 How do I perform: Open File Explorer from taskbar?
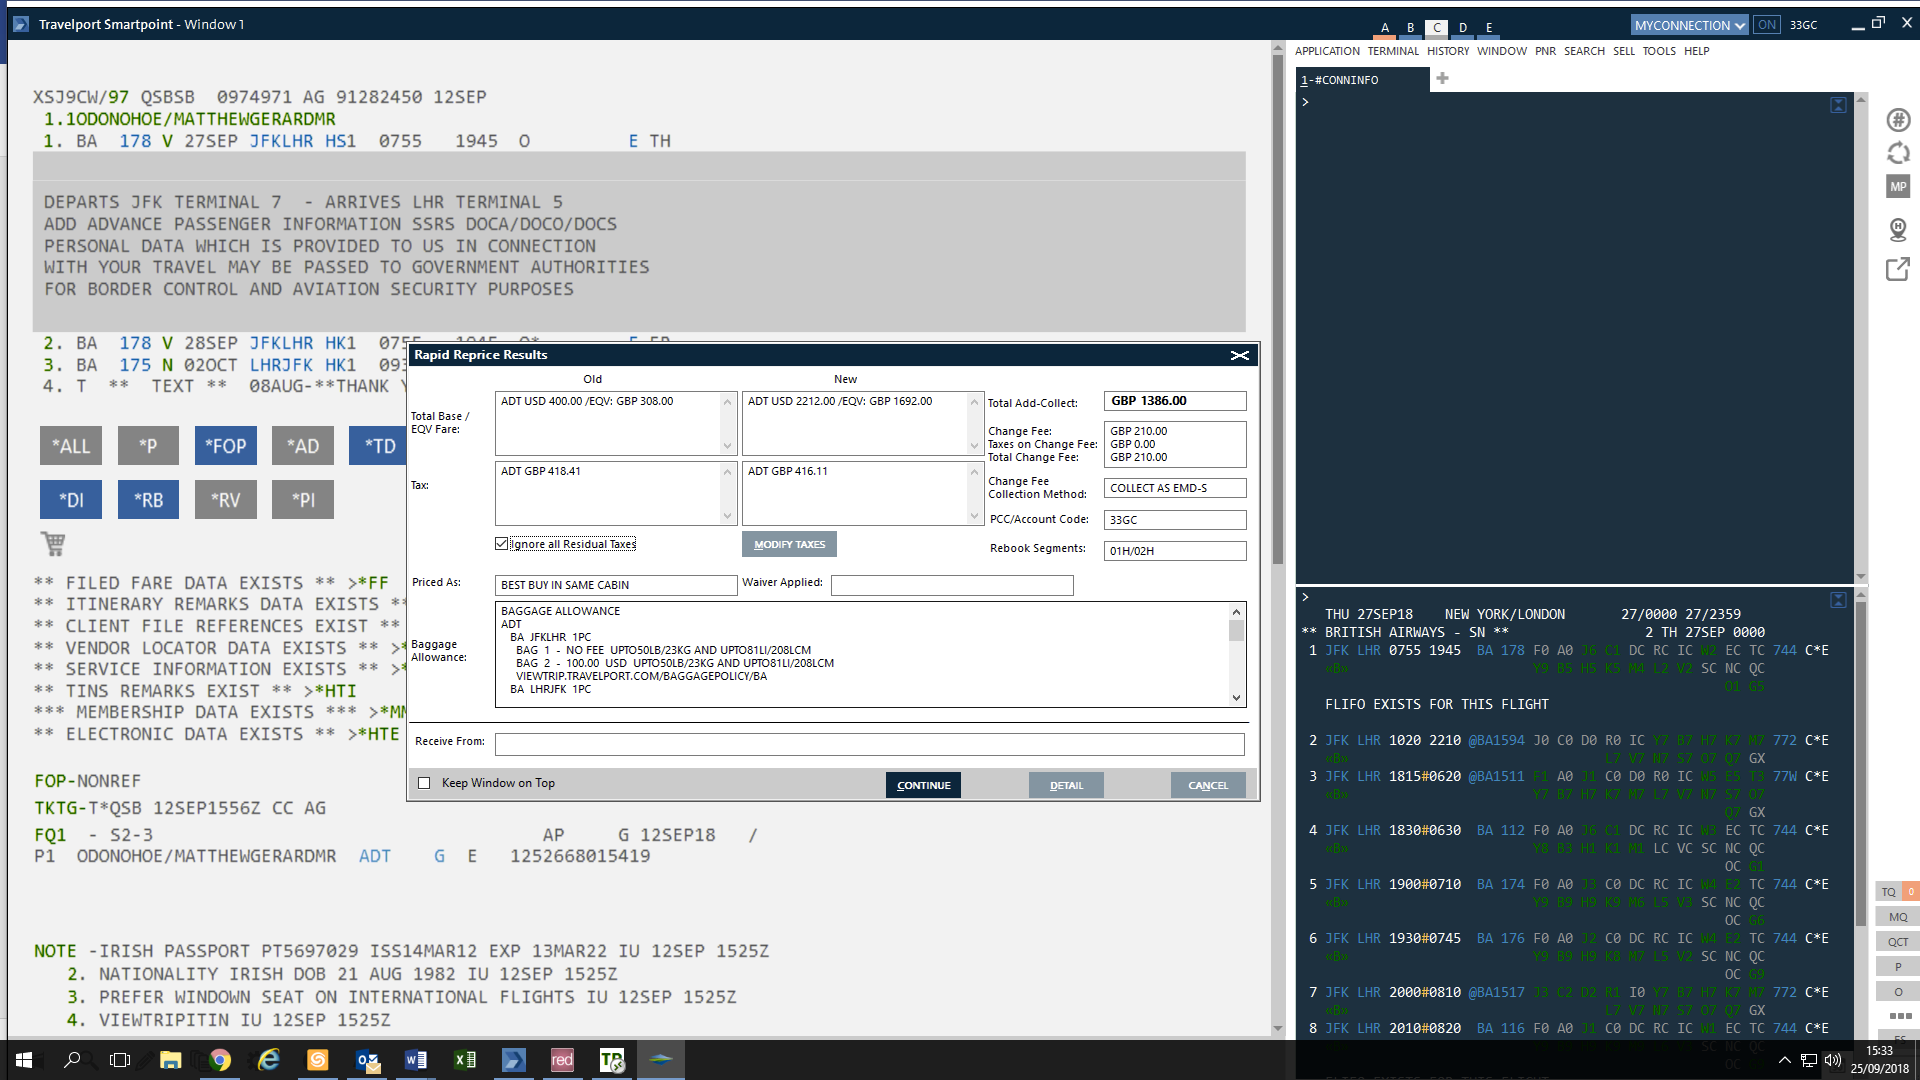170,1060
